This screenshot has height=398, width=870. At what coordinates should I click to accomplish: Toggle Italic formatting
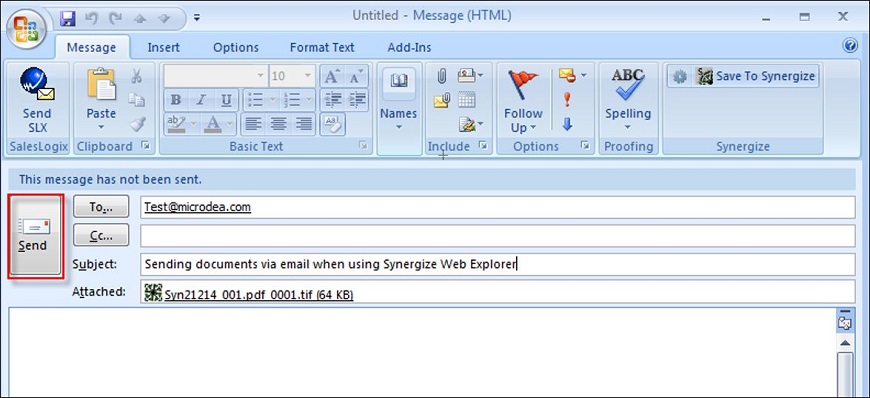[201, 100]
